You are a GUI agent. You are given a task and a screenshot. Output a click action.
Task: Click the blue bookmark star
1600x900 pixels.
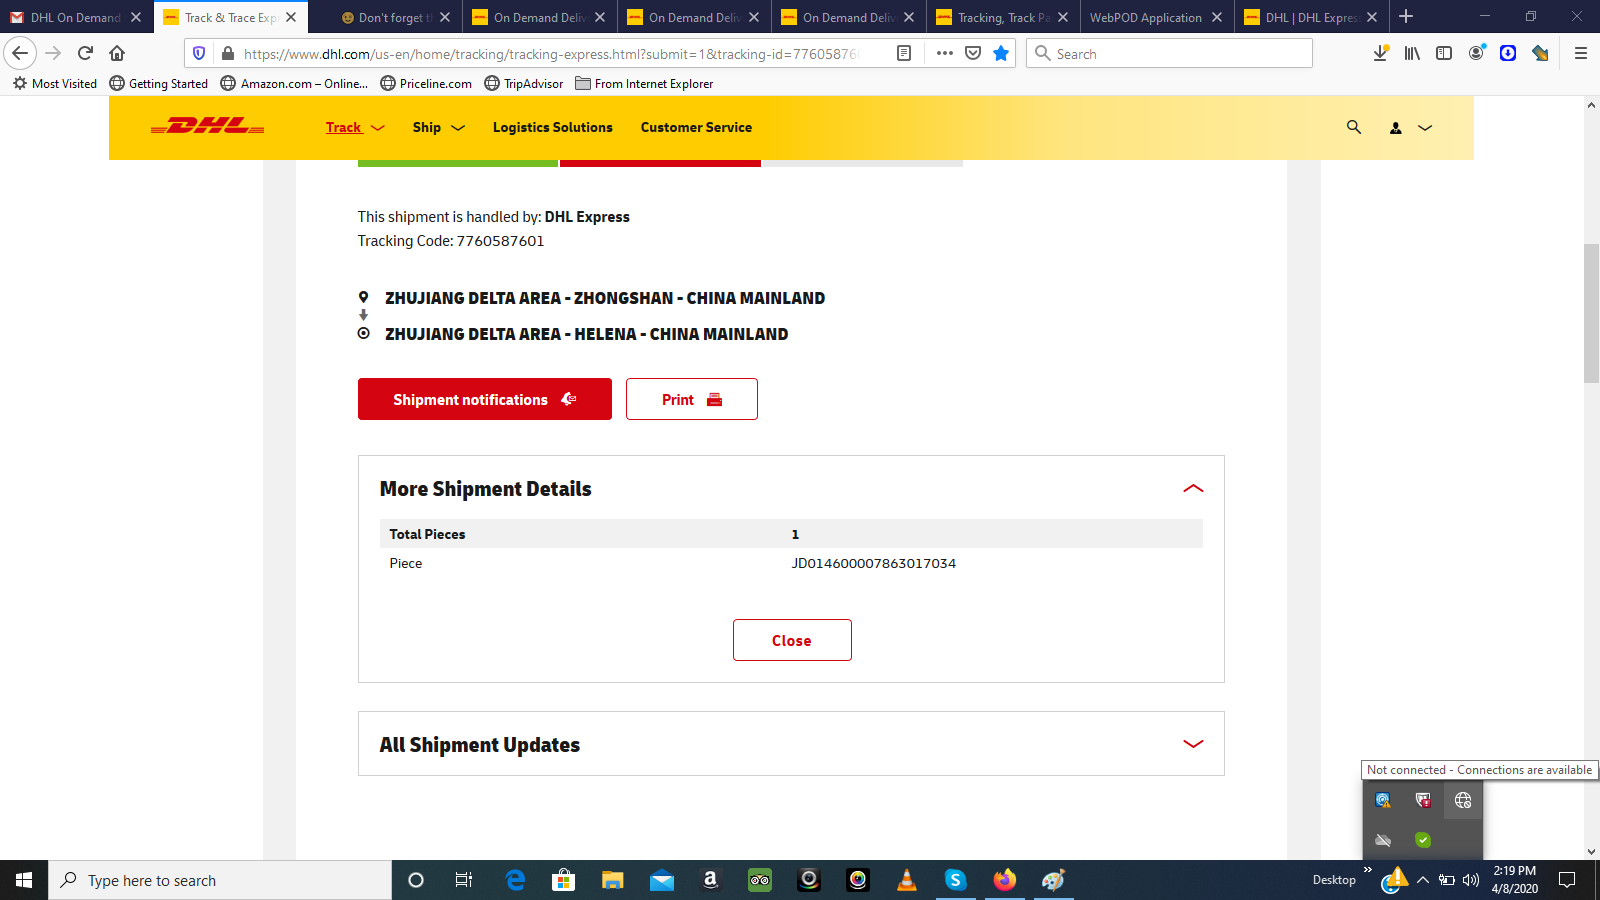(1001, 54)
